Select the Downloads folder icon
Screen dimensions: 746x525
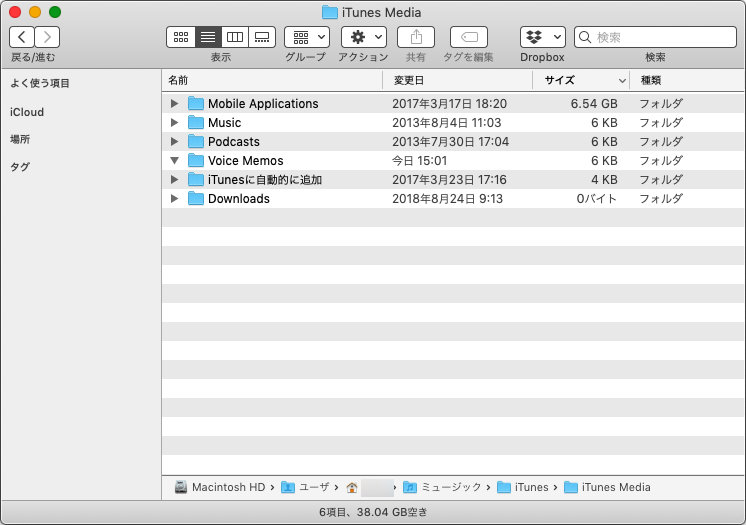click(196, 198)
